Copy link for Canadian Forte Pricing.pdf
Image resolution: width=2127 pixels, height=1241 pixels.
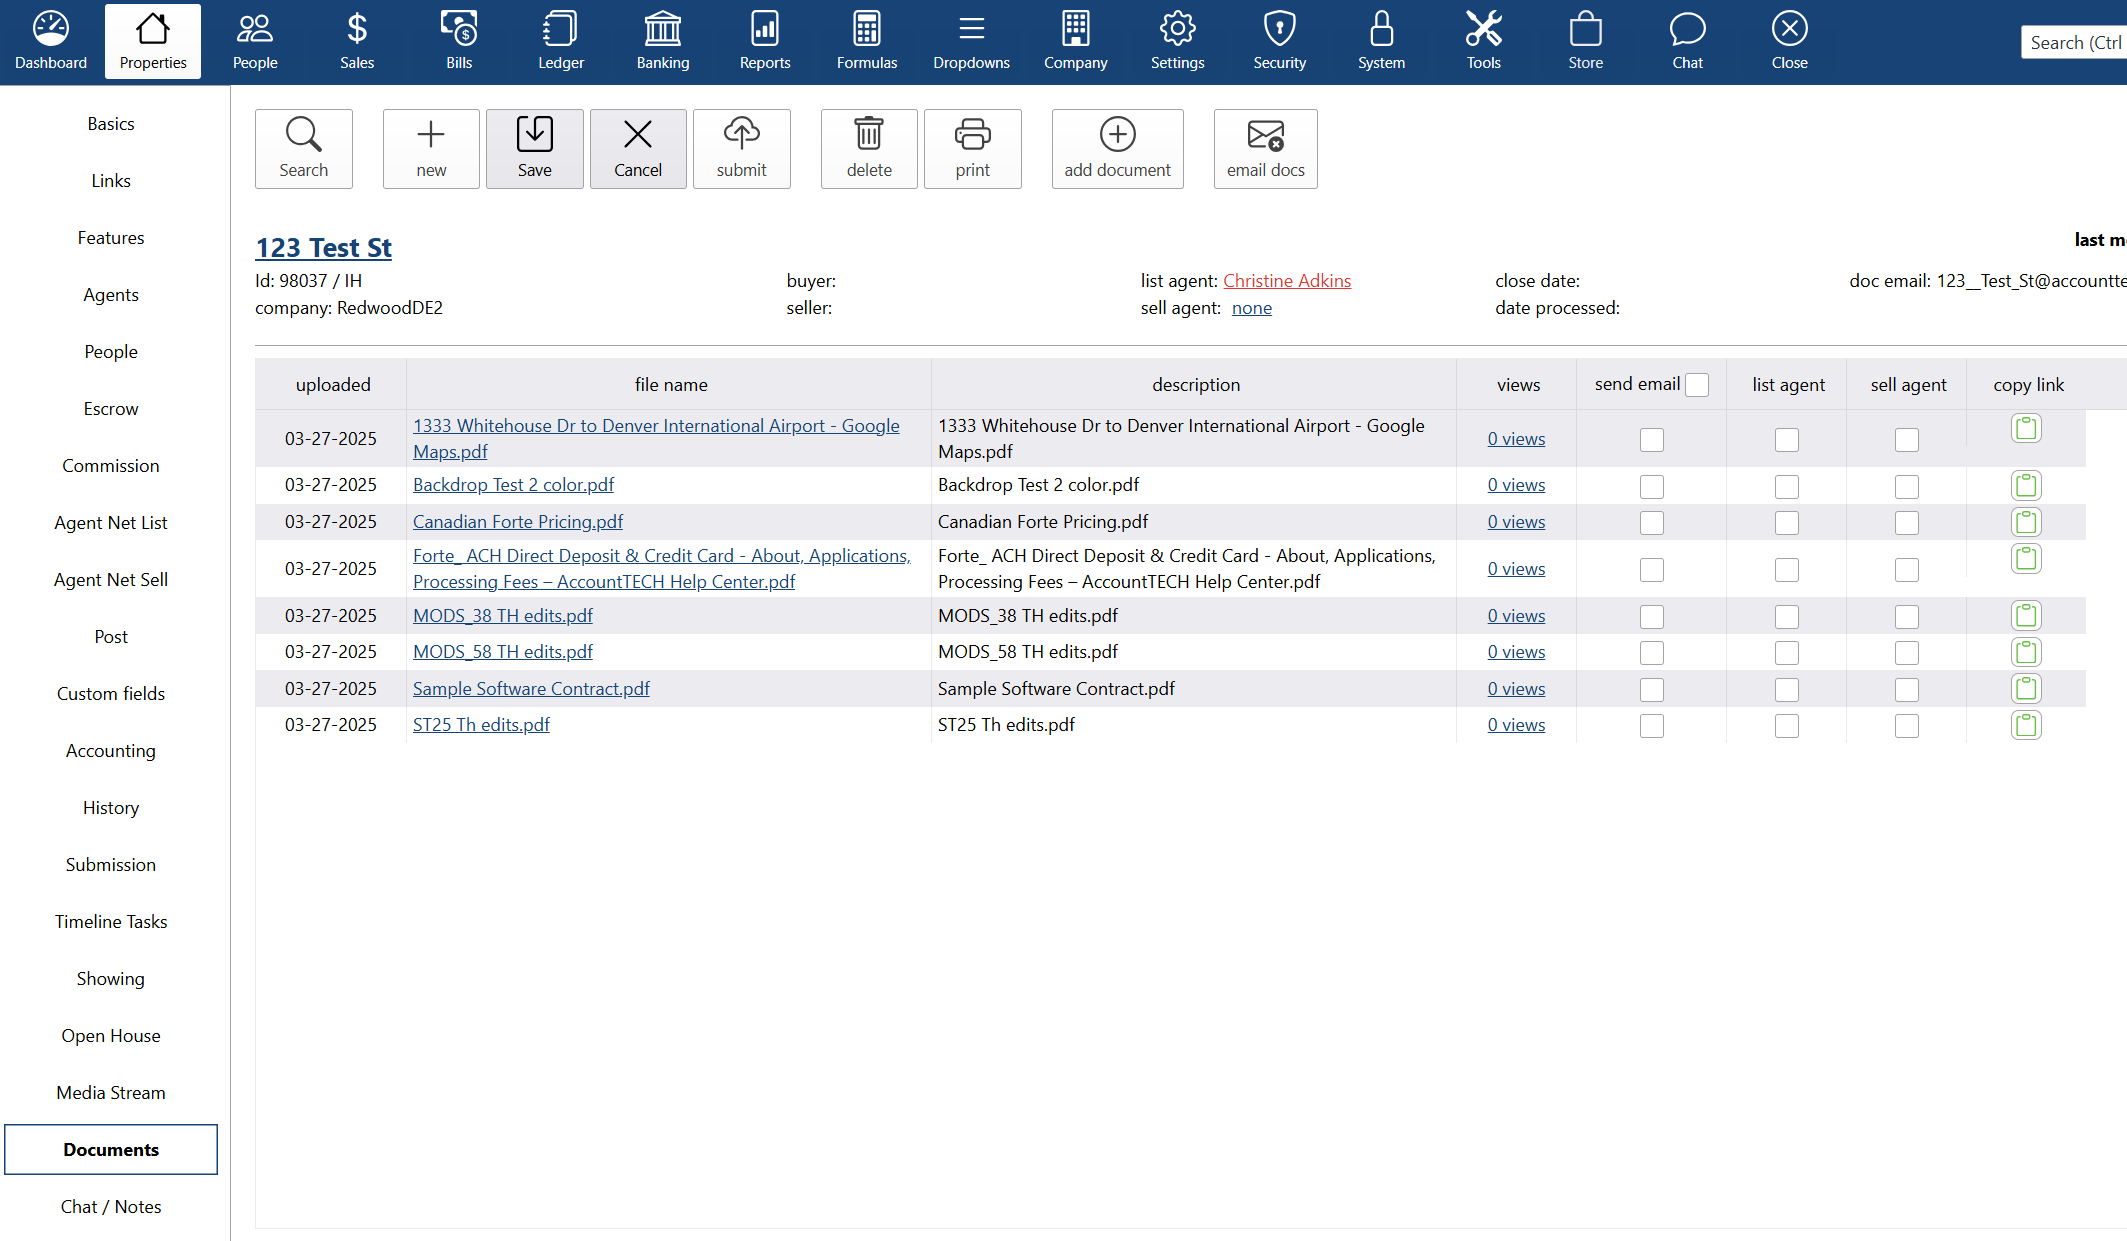pos(2026,522)
